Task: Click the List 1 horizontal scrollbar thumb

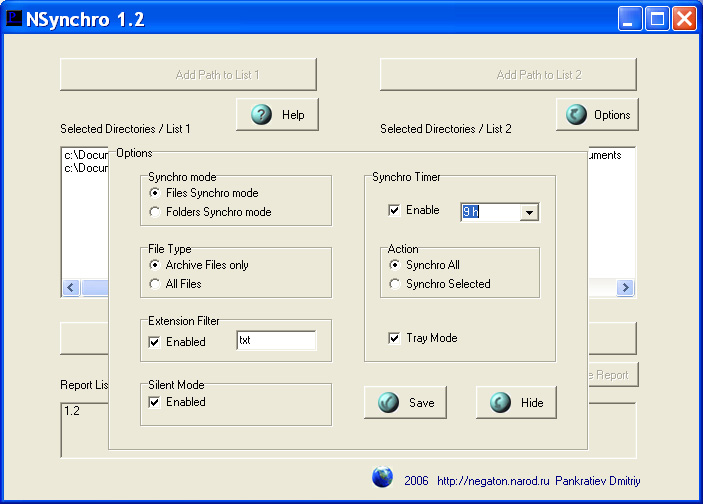Action: coord(95,287)
